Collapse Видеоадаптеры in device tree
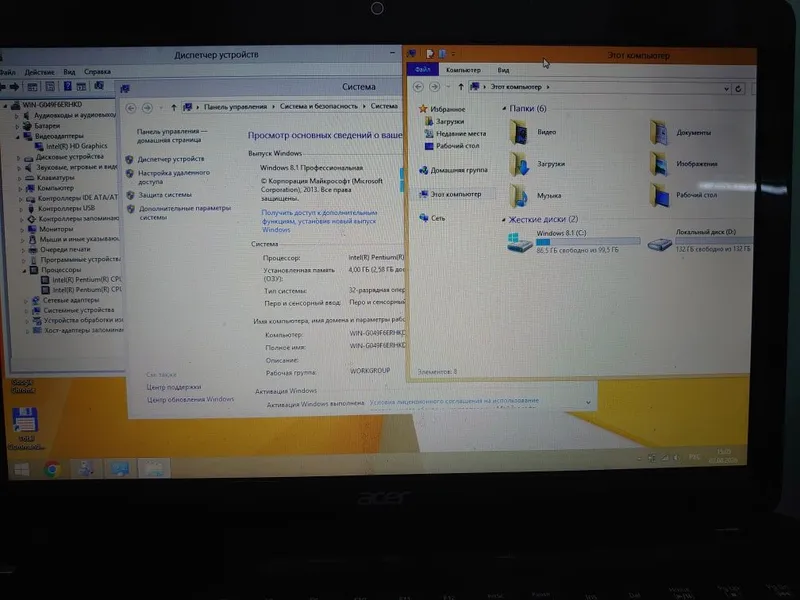The height and width of the screenshot is (600, 800). 18,136
